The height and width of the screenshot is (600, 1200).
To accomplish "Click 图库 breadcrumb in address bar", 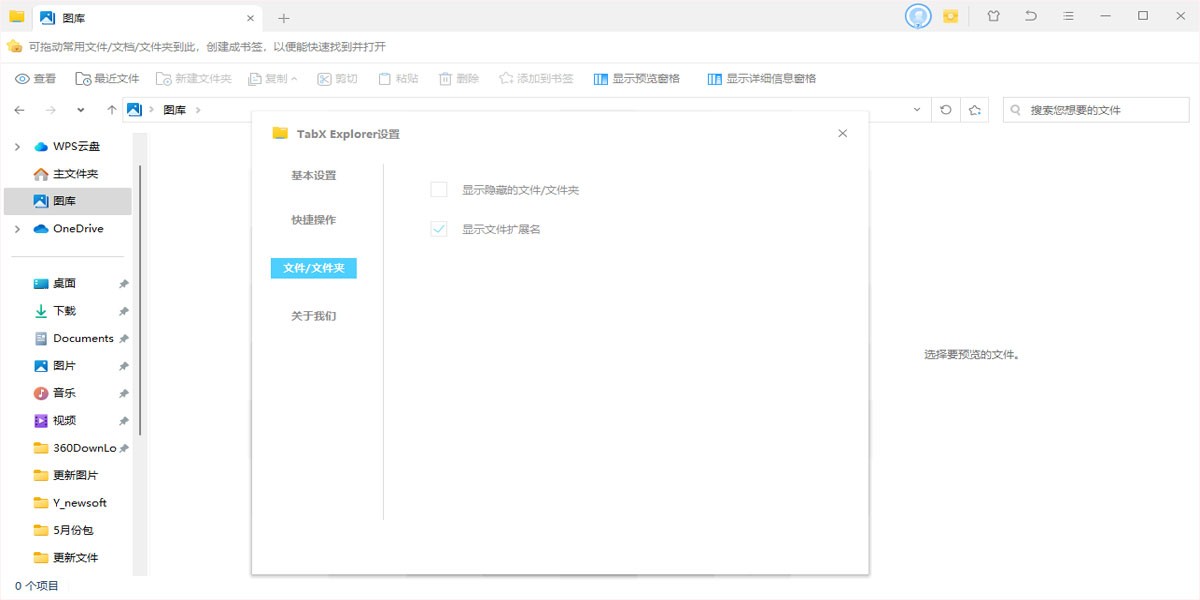I will tap(174, 110).
